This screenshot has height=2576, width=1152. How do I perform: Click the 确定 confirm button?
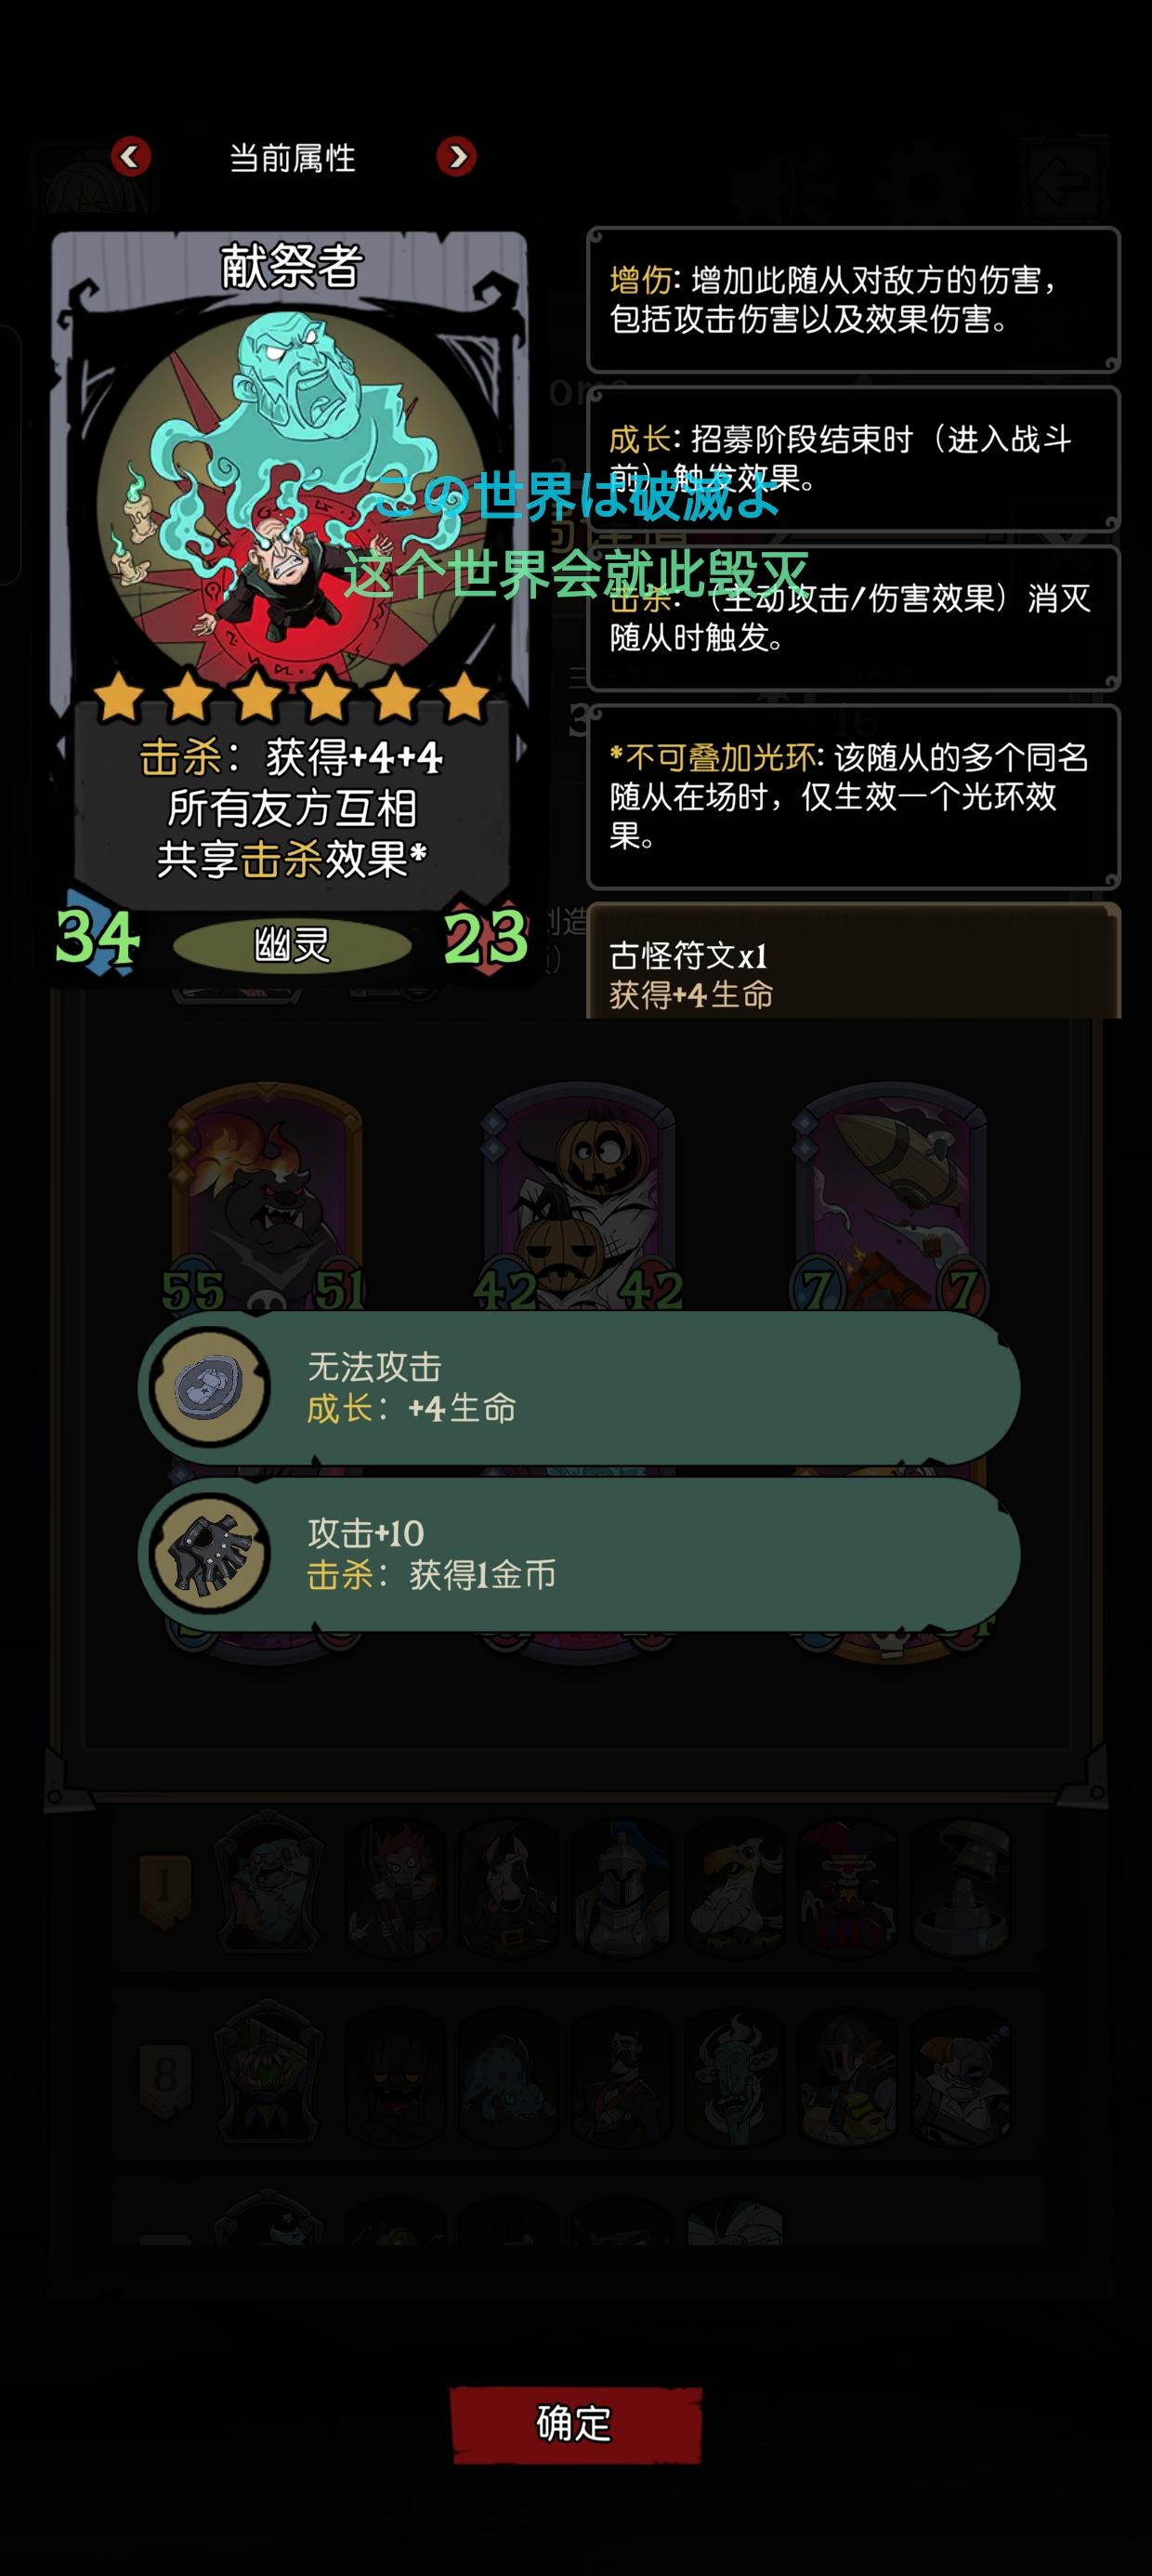[x=575, y=2424]
